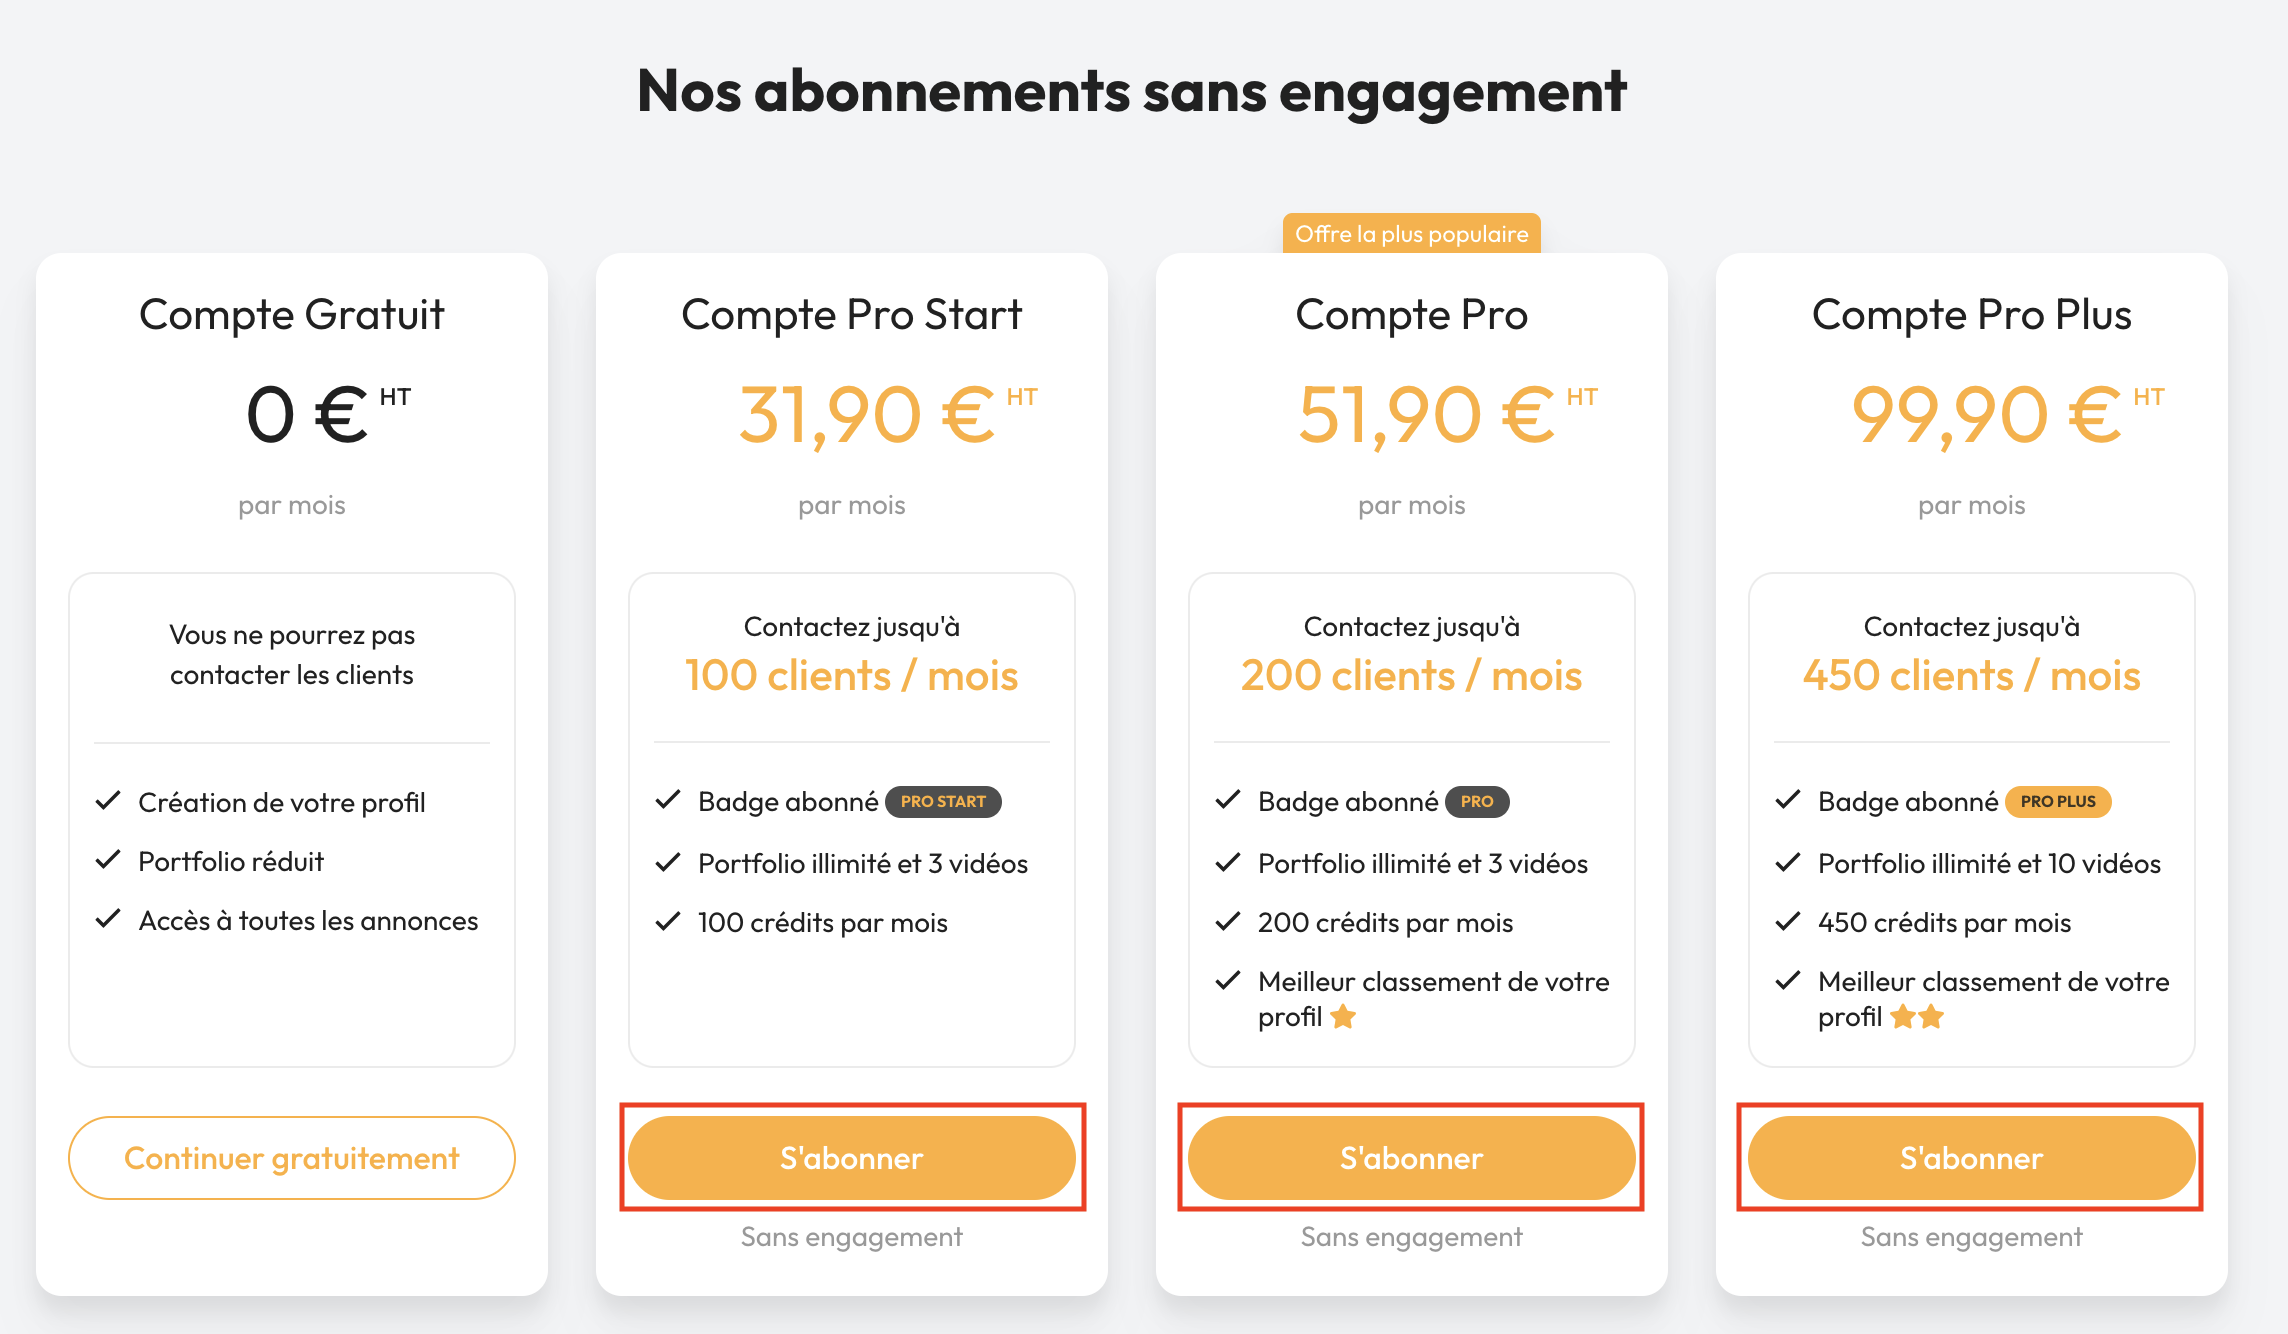Click Nos abonnements sans engagement heading
Viewport: 2288px width, 1334px height.
tap(1132, 91)
